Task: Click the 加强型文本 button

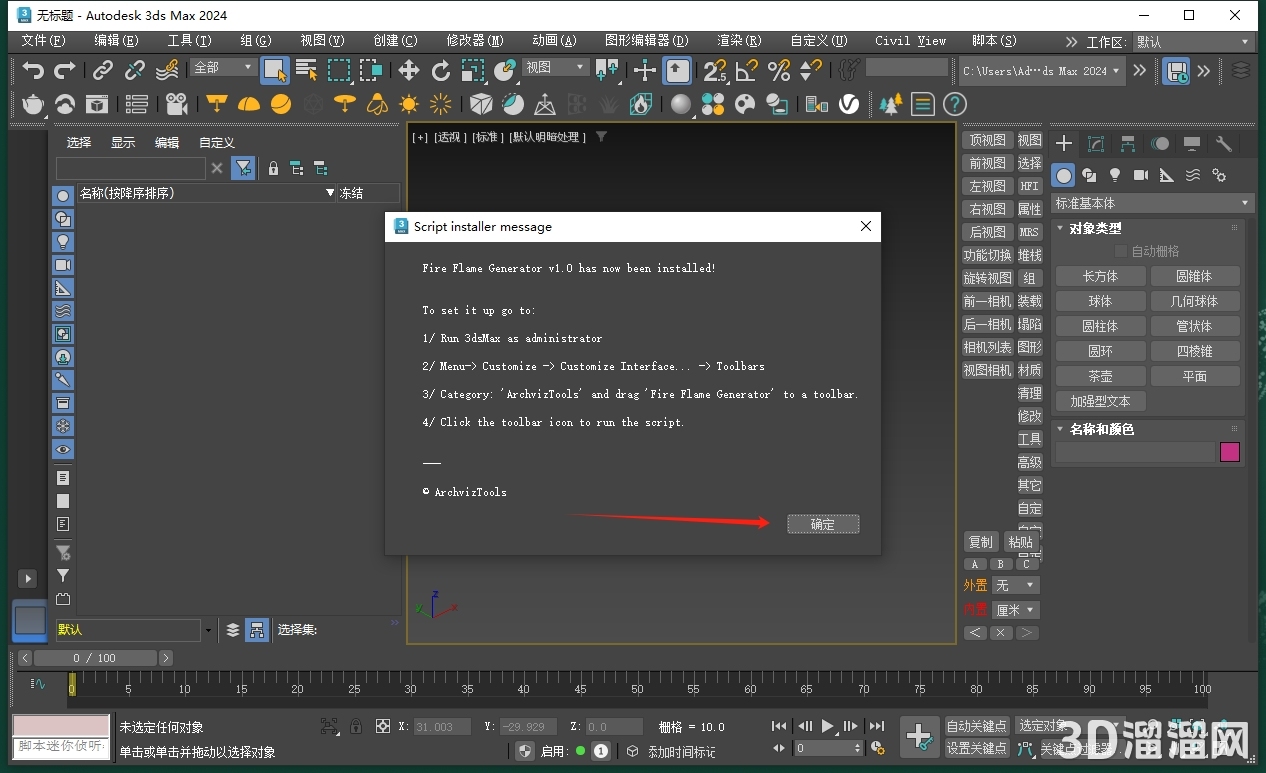Action: click(x=1100, y=401)
